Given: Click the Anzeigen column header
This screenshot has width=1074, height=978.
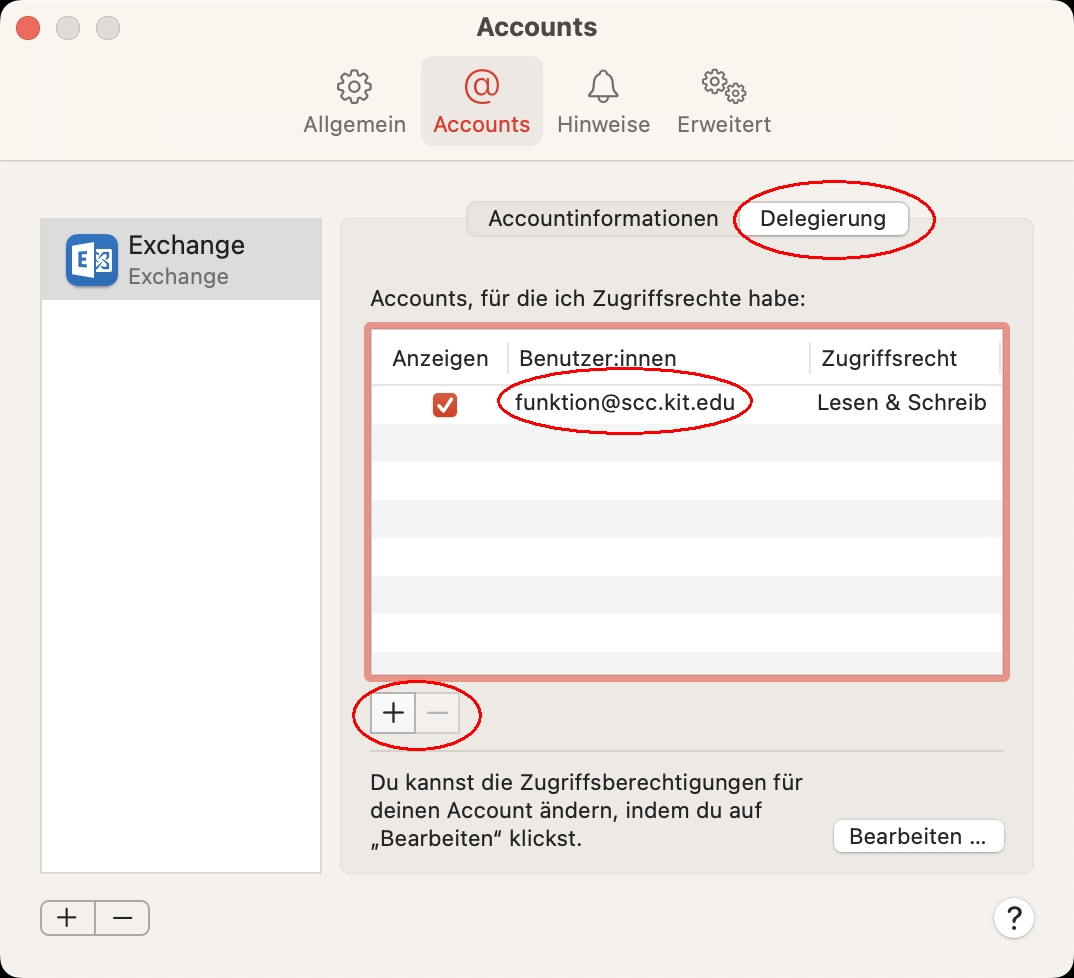Looking at the screenshot, I should click(x=440, y=358).
